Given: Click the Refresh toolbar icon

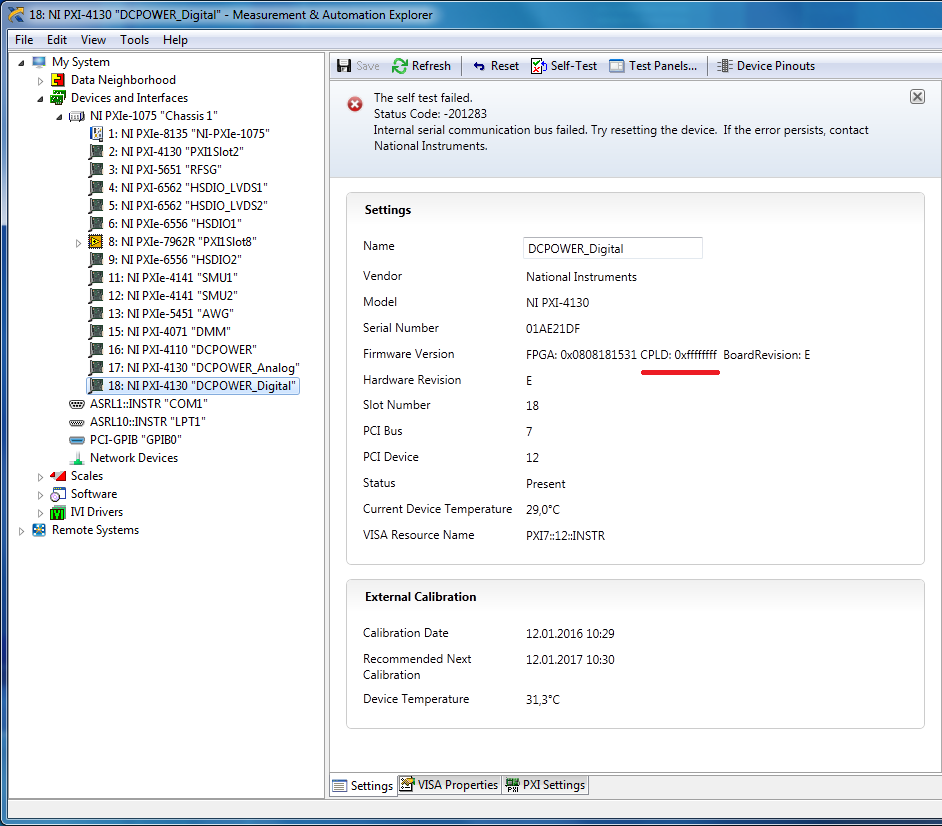Looking at the screenshot, I should (x=400, y=65).
